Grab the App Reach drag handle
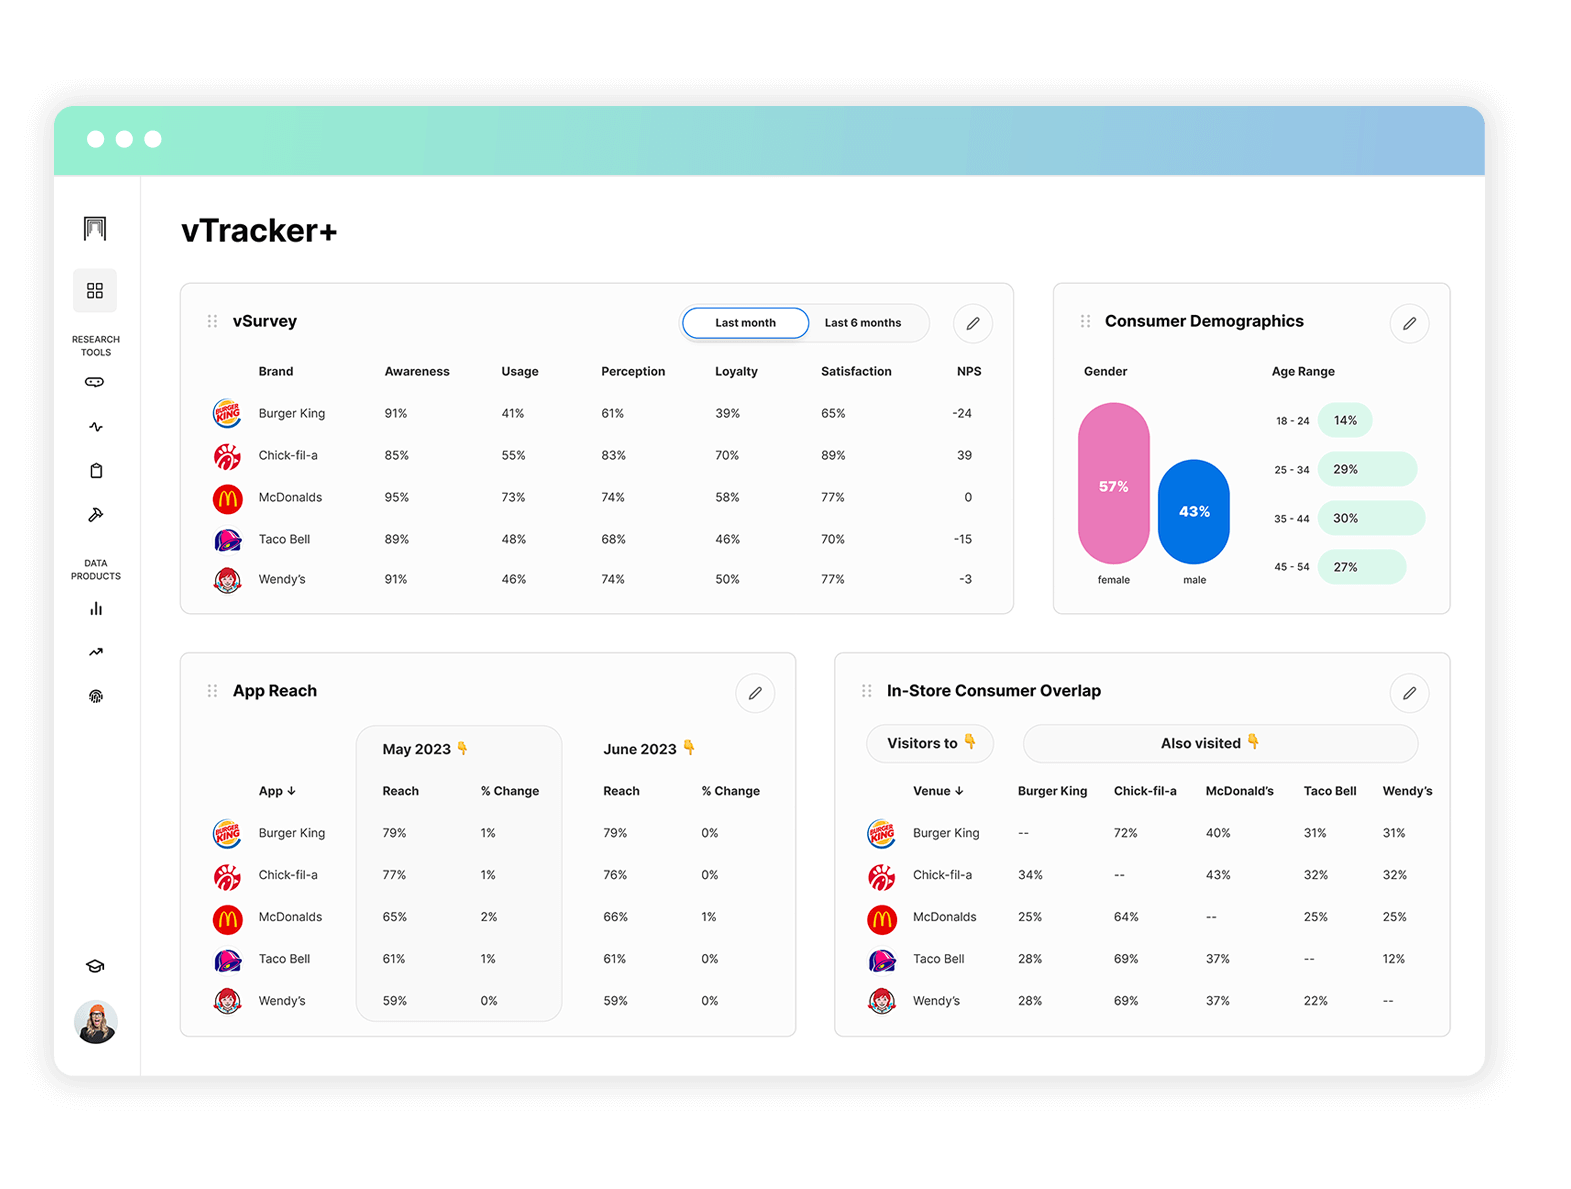The width and height of the screenshot is (1571, 1189). [212, 691]
